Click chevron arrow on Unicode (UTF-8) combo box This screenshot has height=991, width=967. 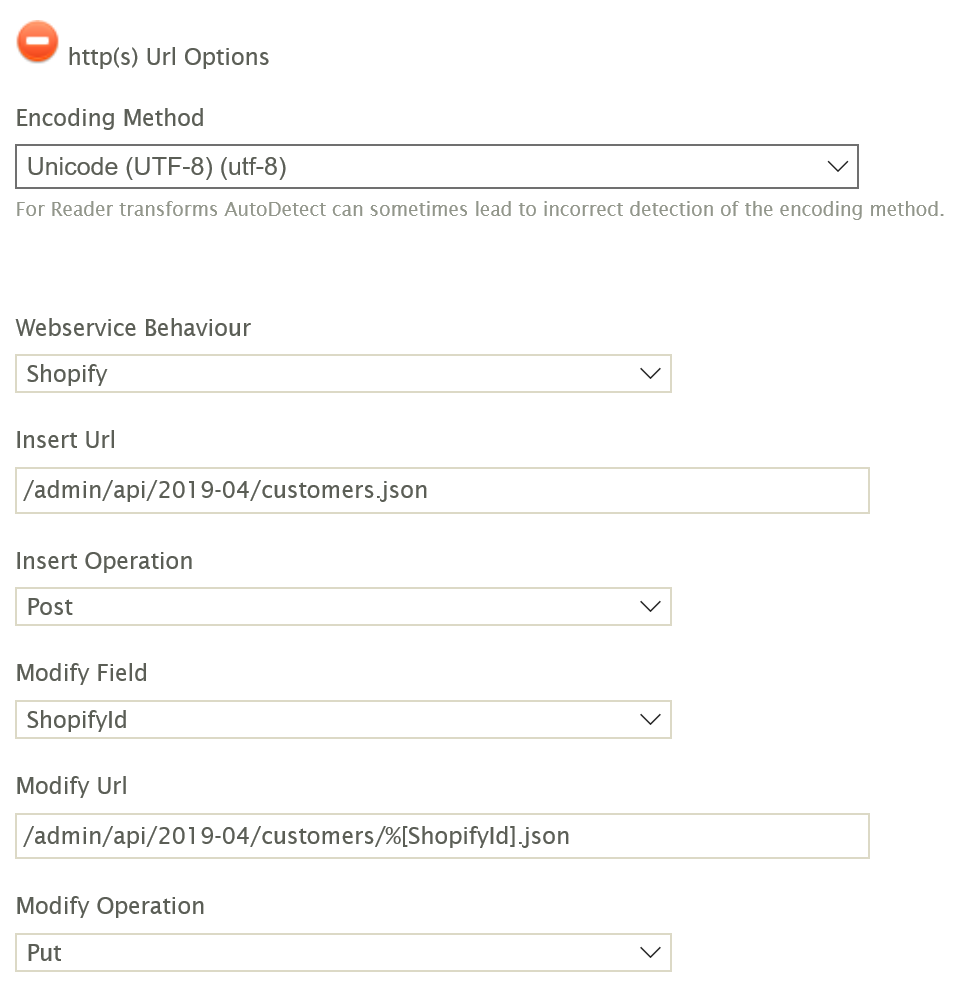pos(838,167)
